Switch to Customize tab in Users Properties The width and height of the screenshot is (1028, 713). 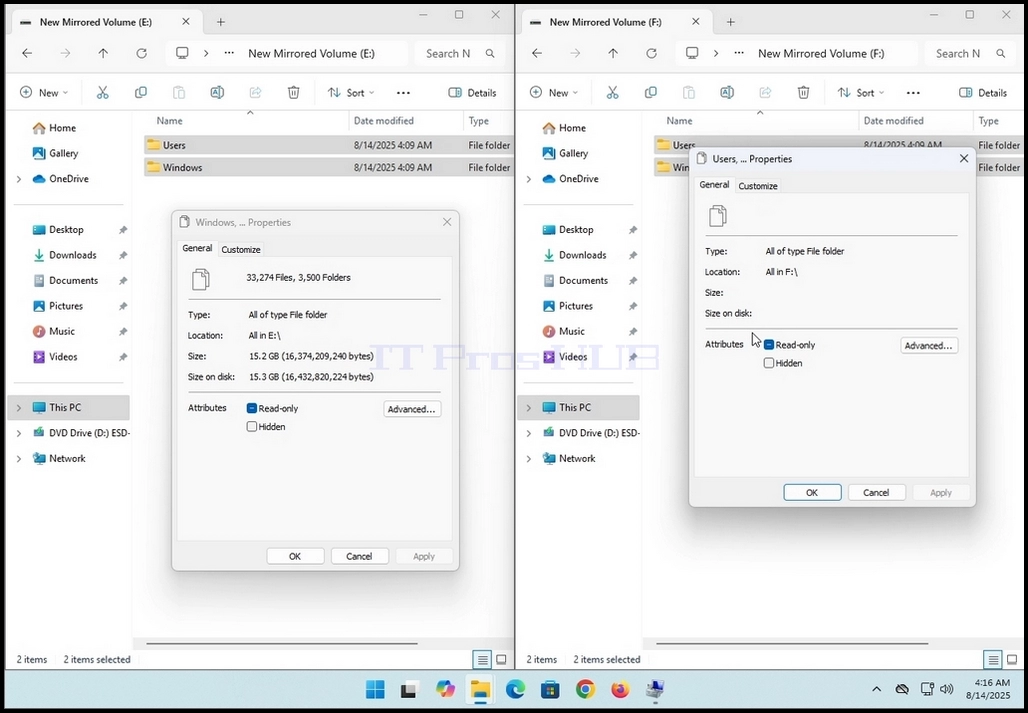(758, 186)
